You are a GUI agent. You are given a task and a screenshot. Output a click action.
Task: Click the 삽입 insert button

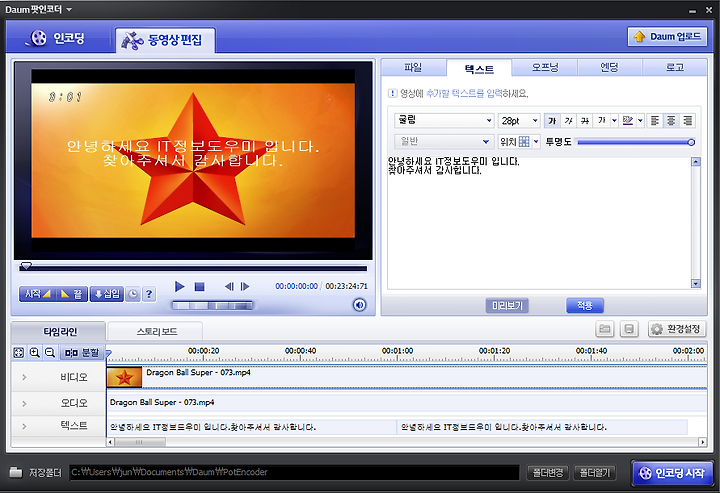[x=107, y=294]
